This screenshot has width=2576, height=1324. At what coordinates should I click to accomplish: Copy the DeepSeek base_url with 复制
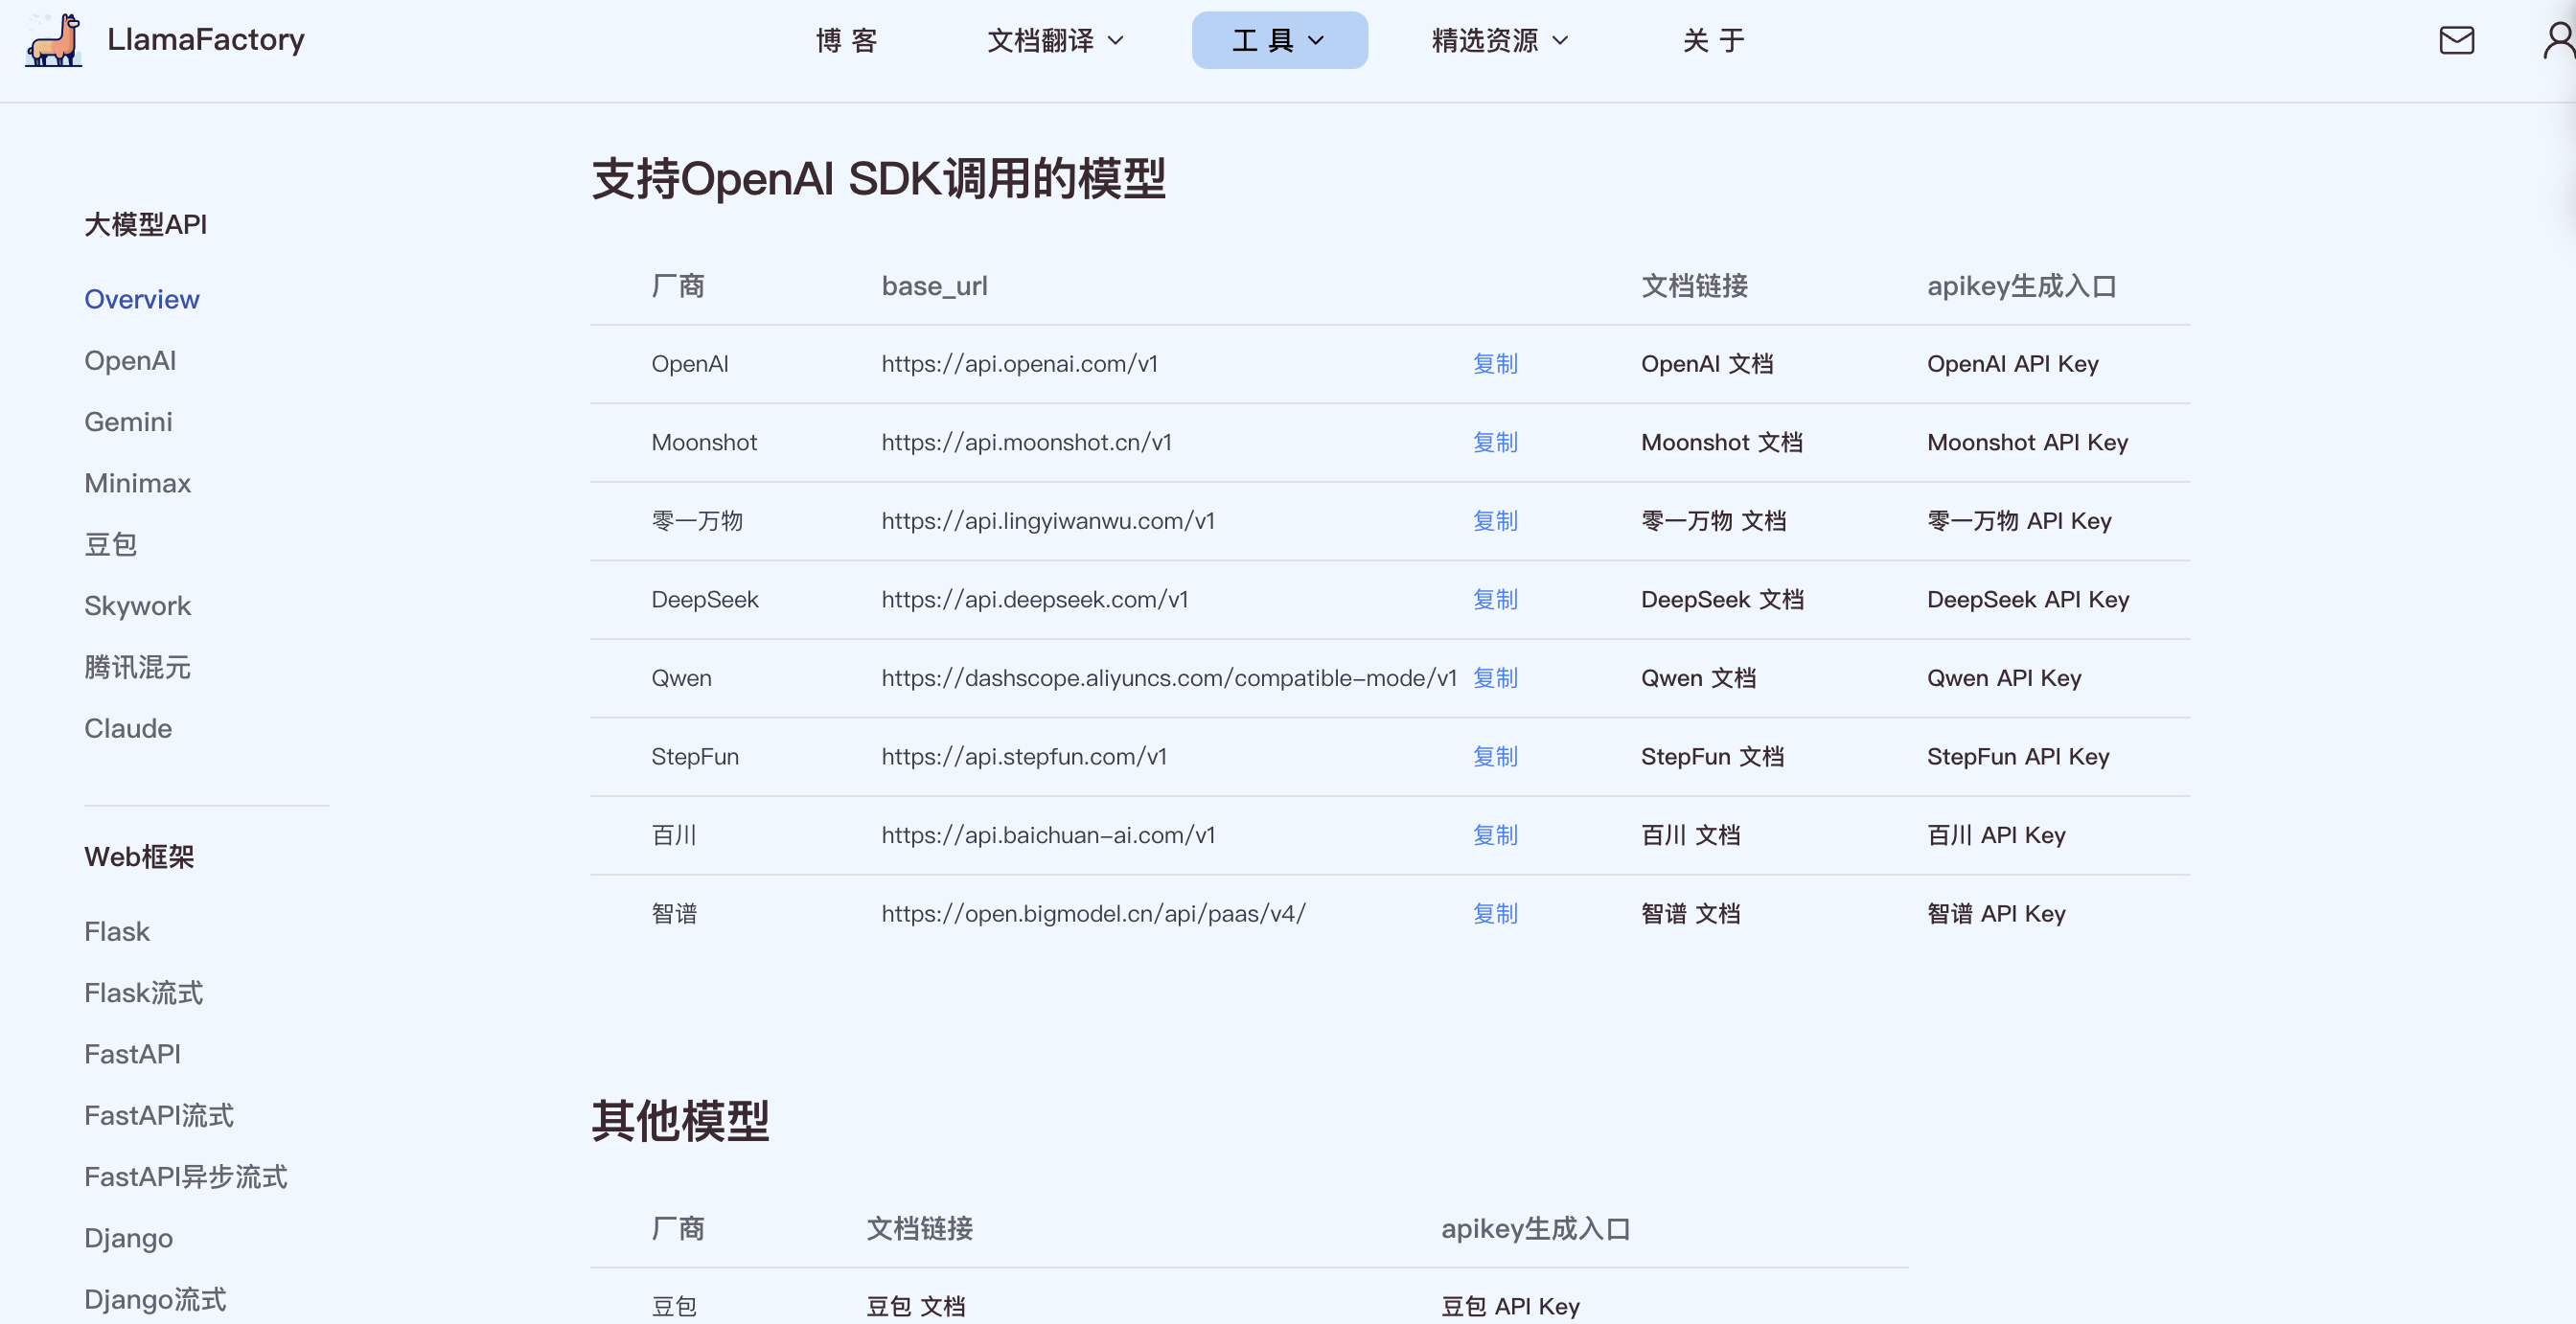[x=1494, y=599]
